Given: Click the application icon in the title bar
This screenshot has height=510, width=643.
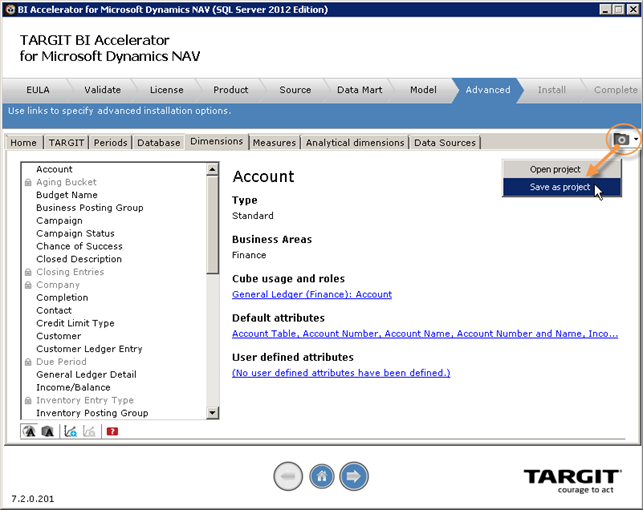Looking at the screenshot, I should [x=9, y=9].
